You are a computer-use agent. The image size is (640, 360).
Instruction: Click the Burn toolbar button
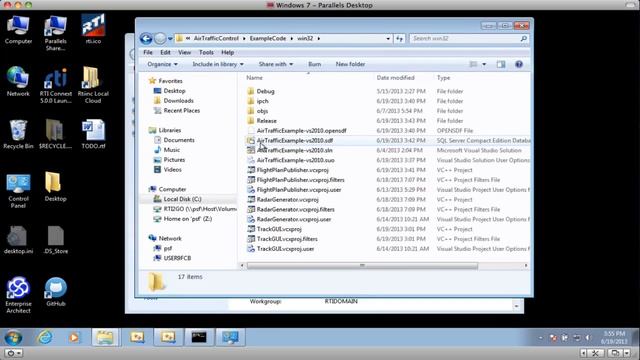[314, 64]
